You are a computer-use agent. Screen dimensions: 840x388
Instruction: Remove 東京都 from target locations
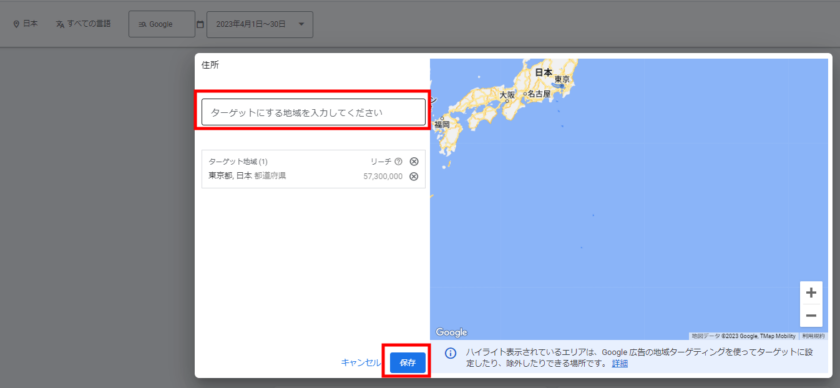[x=414, y=176]
